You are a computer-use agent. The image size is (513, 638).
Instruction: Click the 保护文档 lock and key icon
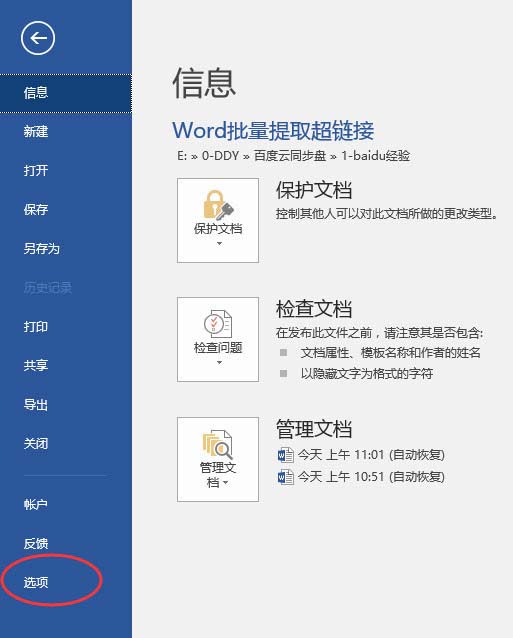218,205
